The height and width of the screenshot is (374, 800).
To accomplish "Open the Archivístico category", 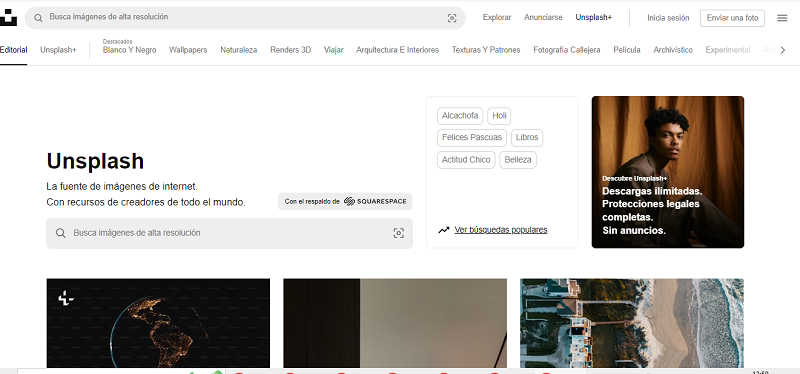I will [x=673, y=50].
